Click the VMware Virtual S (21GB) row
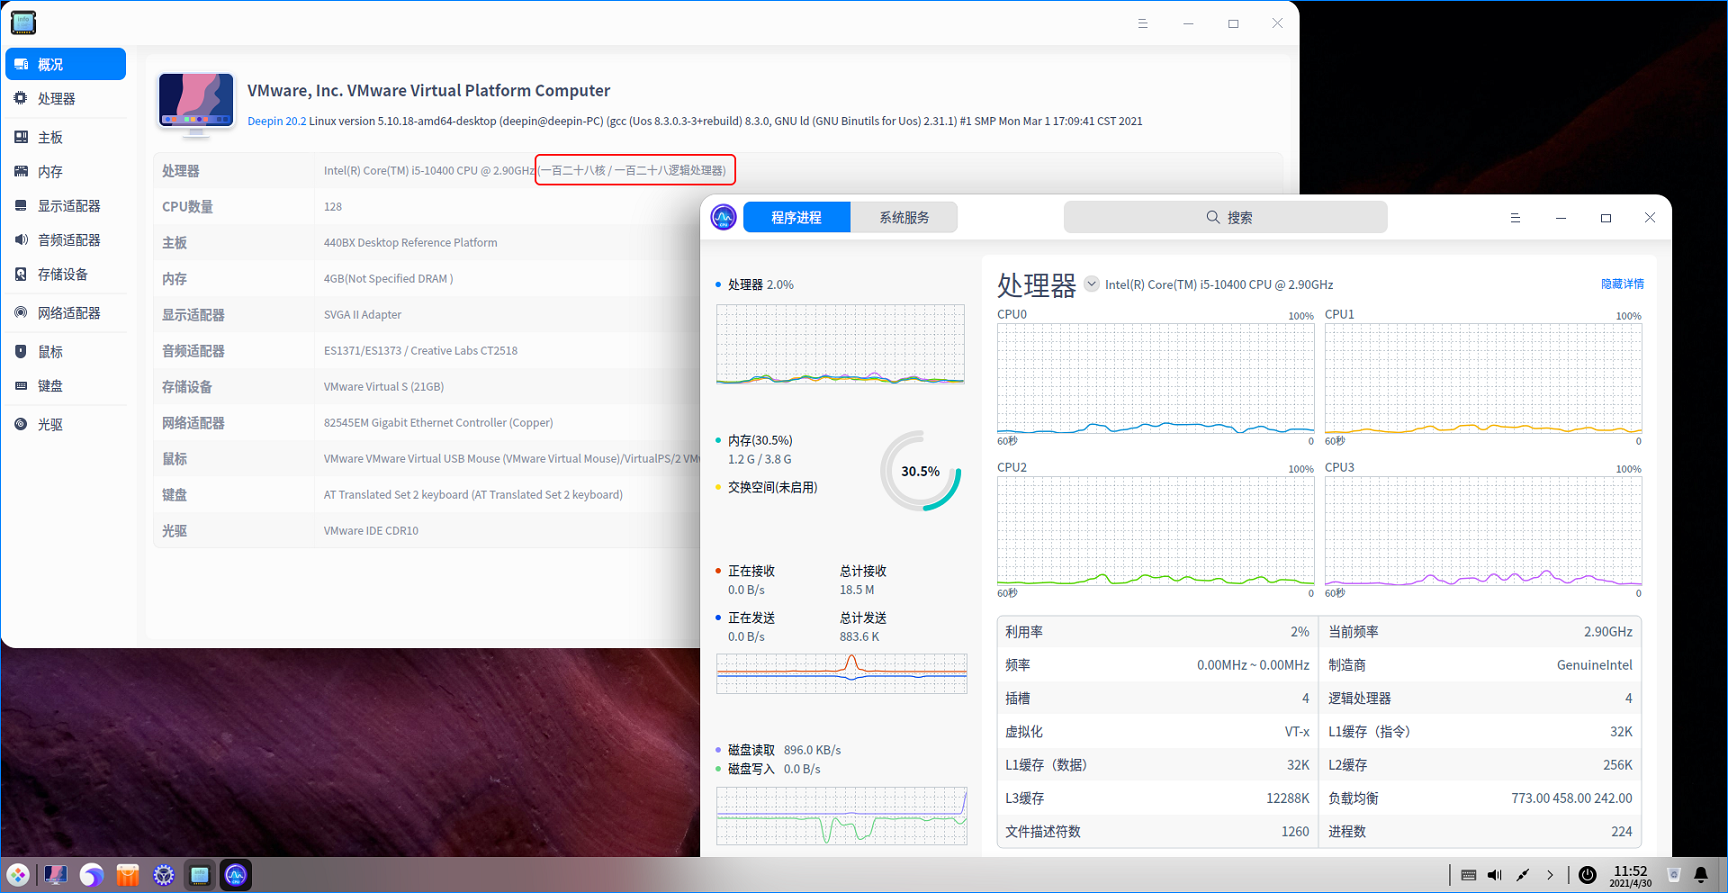This screenshot has height=893, width=1728. pyautogui.click(x=428, y=387)
